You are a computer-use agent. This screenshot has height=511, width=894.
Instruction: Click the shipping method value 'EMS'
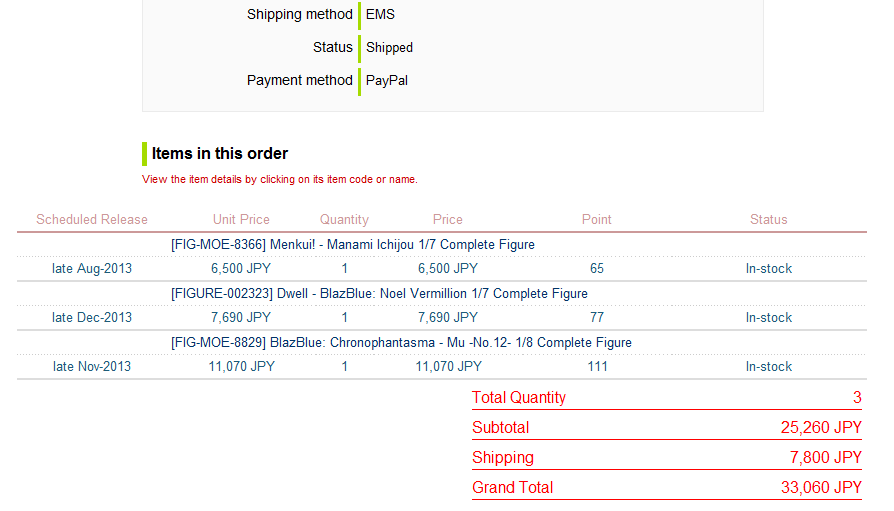point(380,14)
